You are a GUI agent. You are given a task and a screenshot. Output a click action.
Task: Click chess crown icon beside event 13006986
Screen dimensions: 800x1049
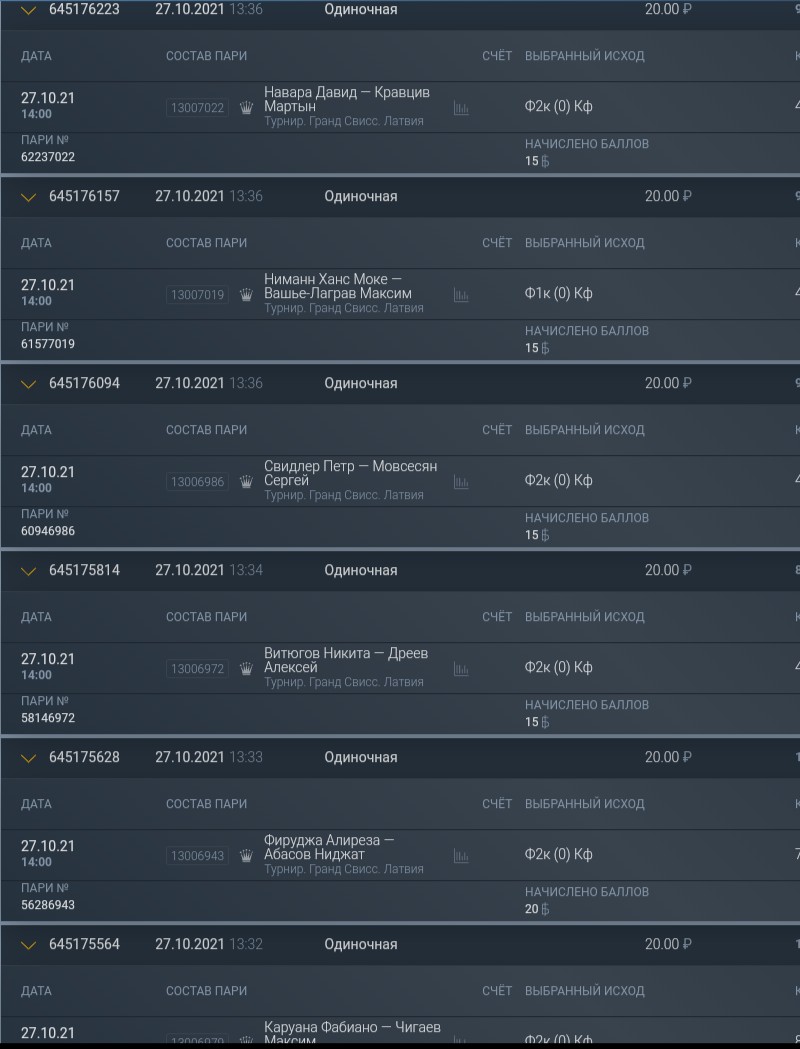246,482
